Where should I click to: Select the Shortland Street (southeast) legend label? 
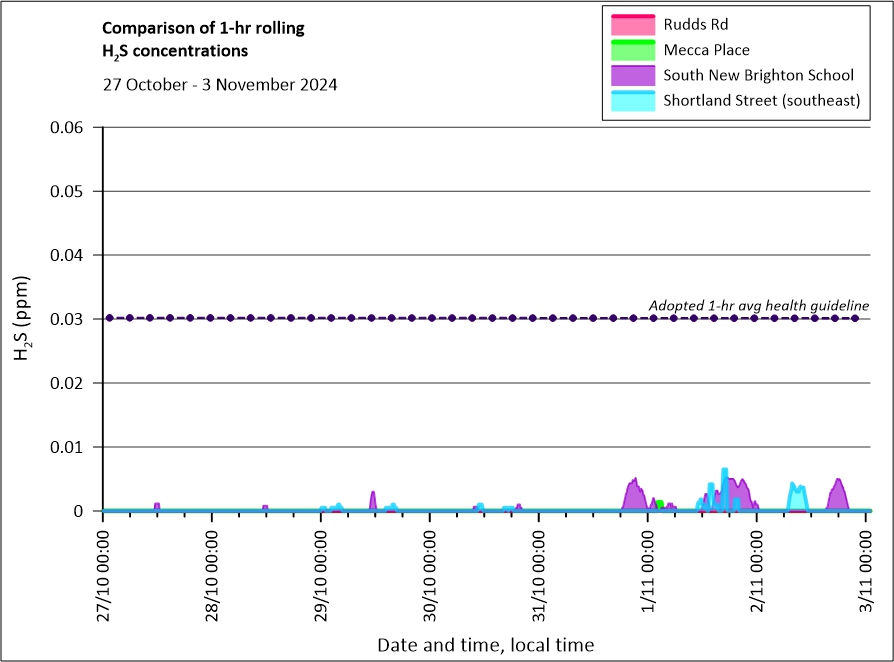(x=761, y=101)
